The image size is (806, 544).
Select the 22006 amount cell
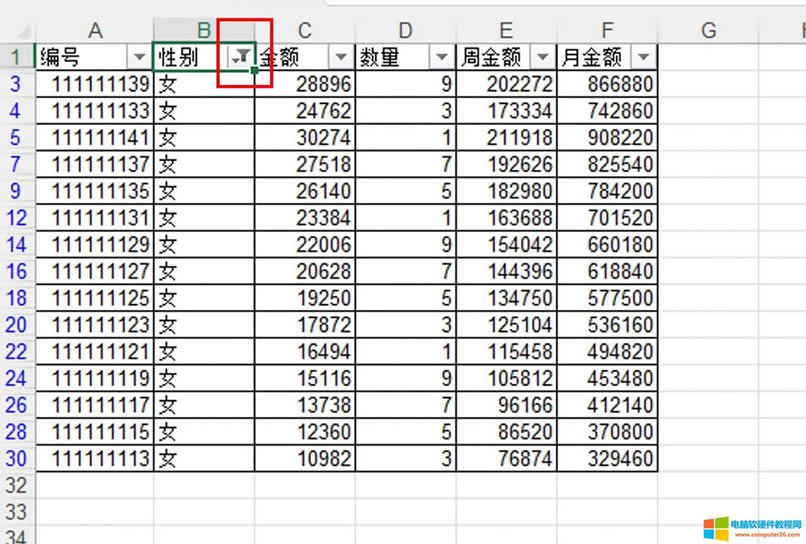click(305, 244)
